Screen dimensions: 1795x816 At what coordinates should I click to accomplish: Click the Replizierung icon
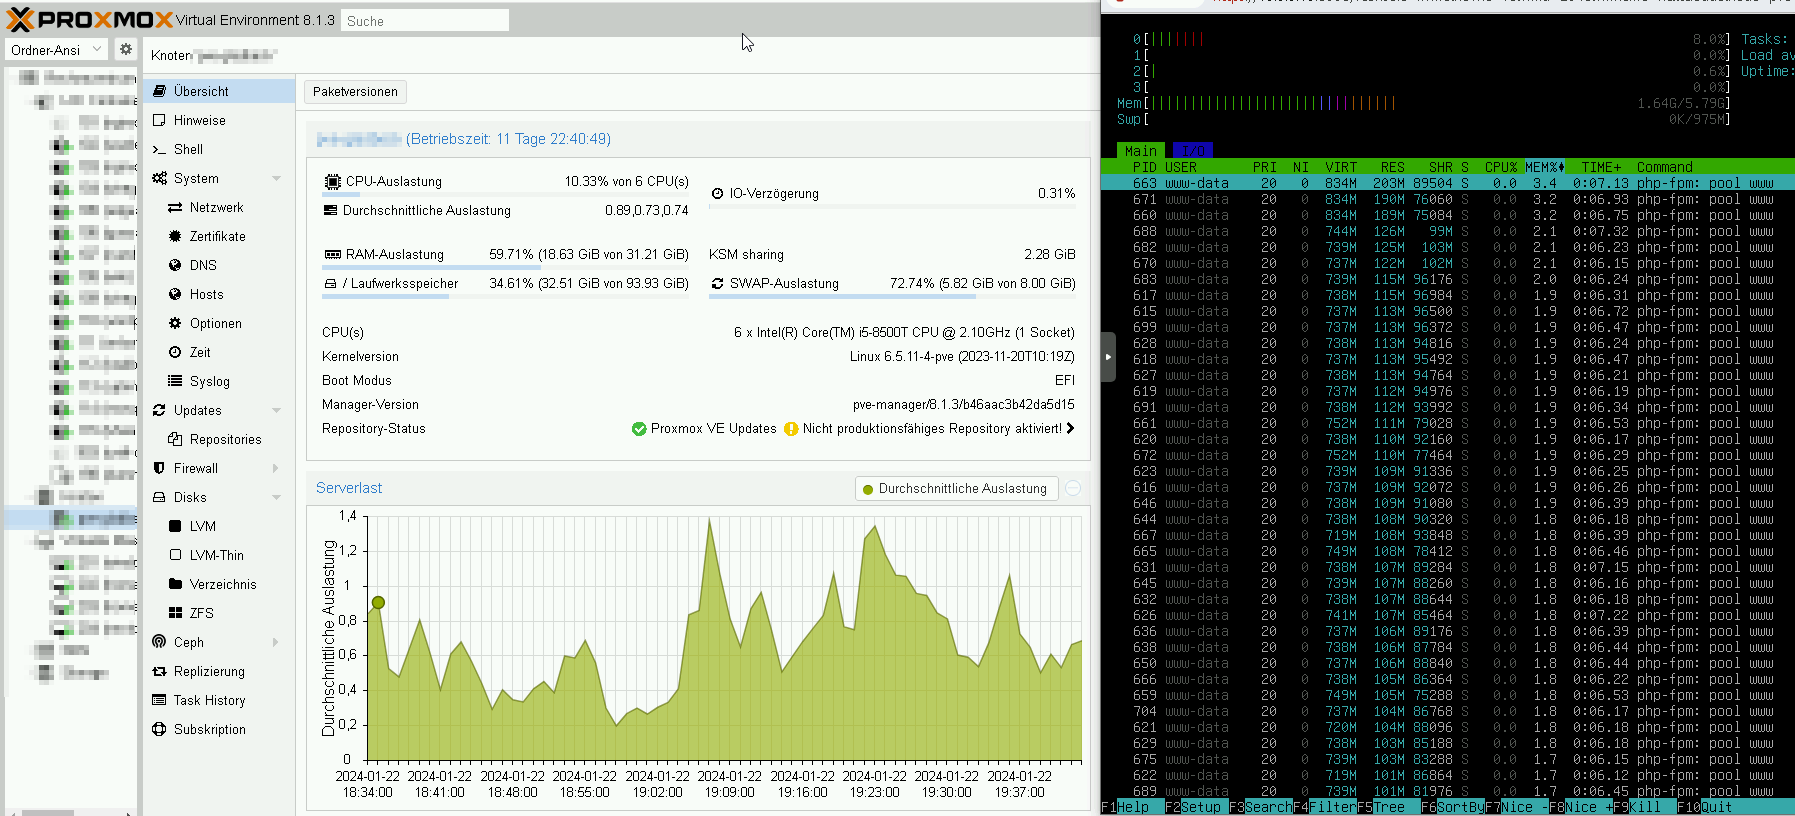pyautogui.click(x=159, y=671)
